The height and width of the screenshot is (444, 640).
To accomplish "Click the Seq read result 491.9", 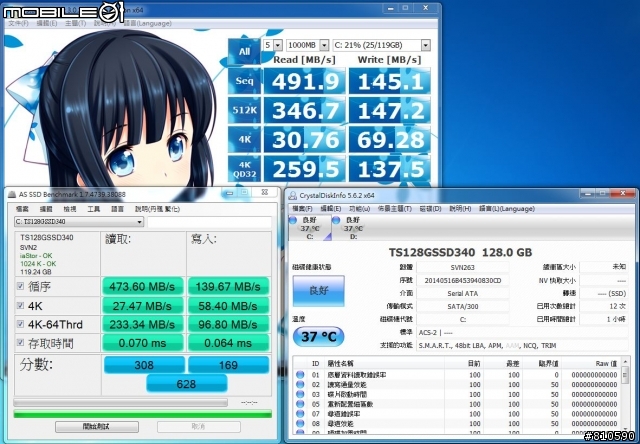I will tap(305, 81).
